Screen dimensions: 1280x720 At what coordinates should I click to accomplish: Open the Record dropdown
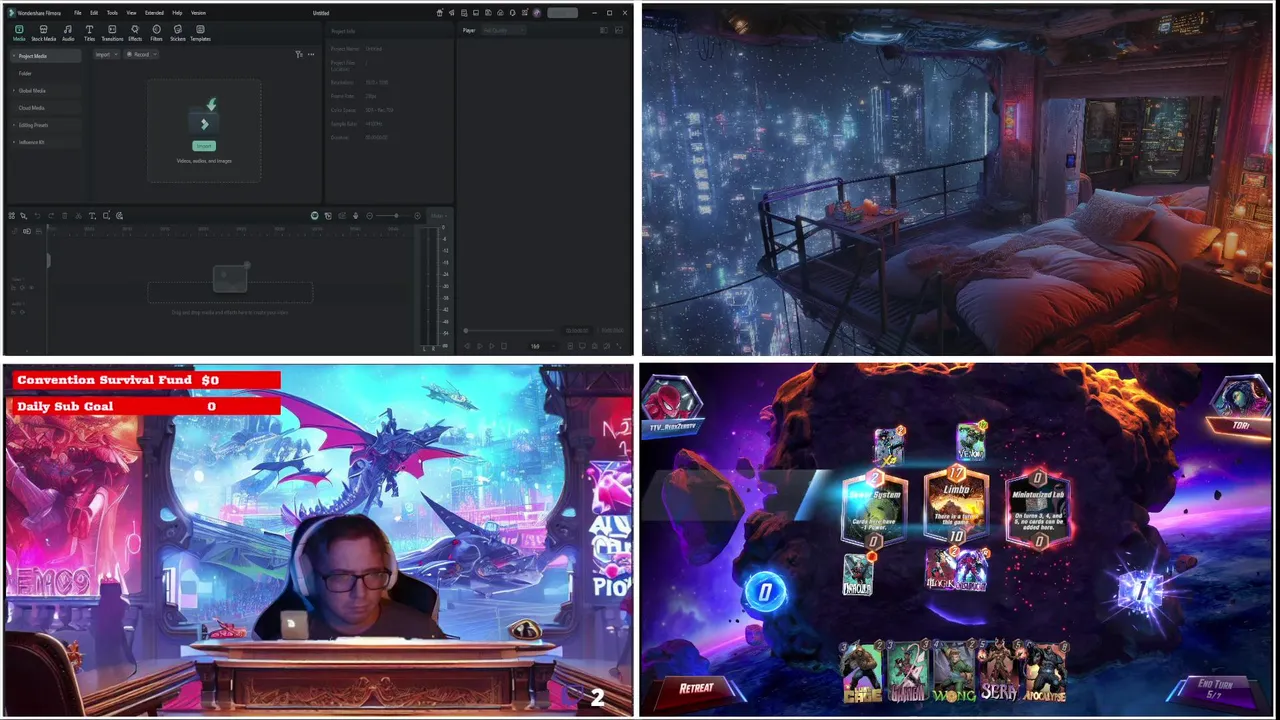(x=141, y=54)
